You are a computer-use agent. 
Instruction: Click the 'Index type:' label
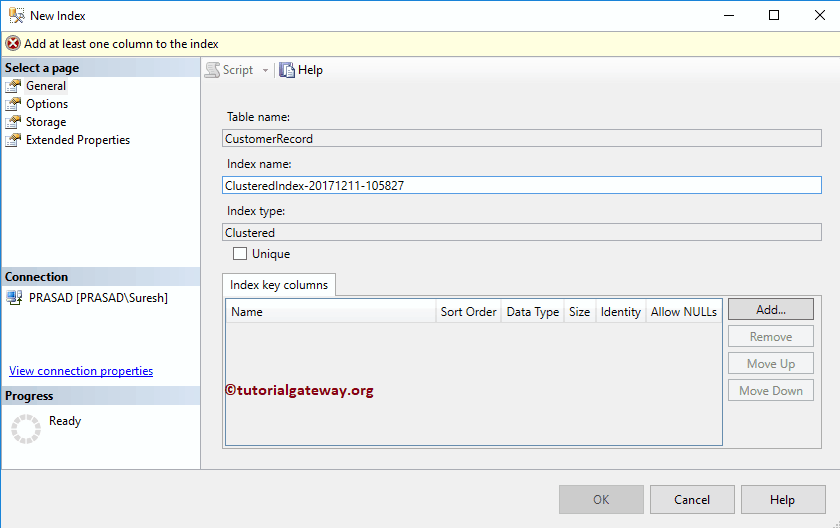(256, 211)
